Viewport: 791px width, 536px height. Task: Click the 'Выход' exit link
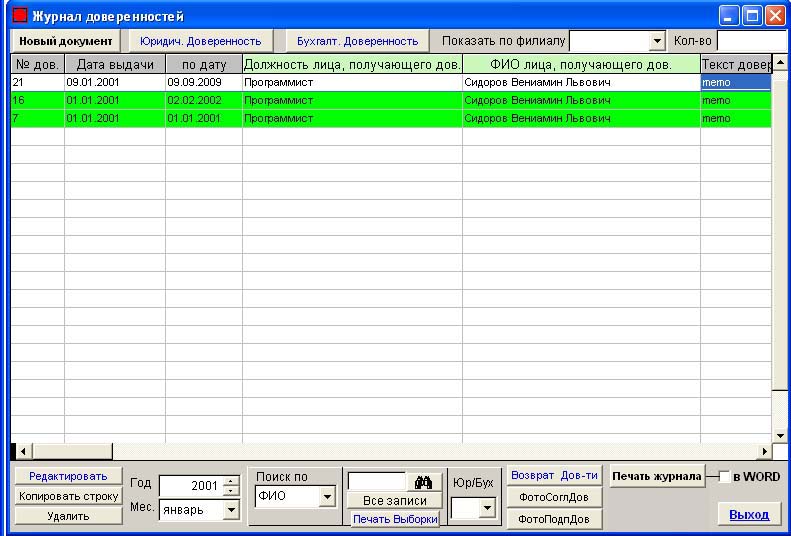tap(749, 515)
